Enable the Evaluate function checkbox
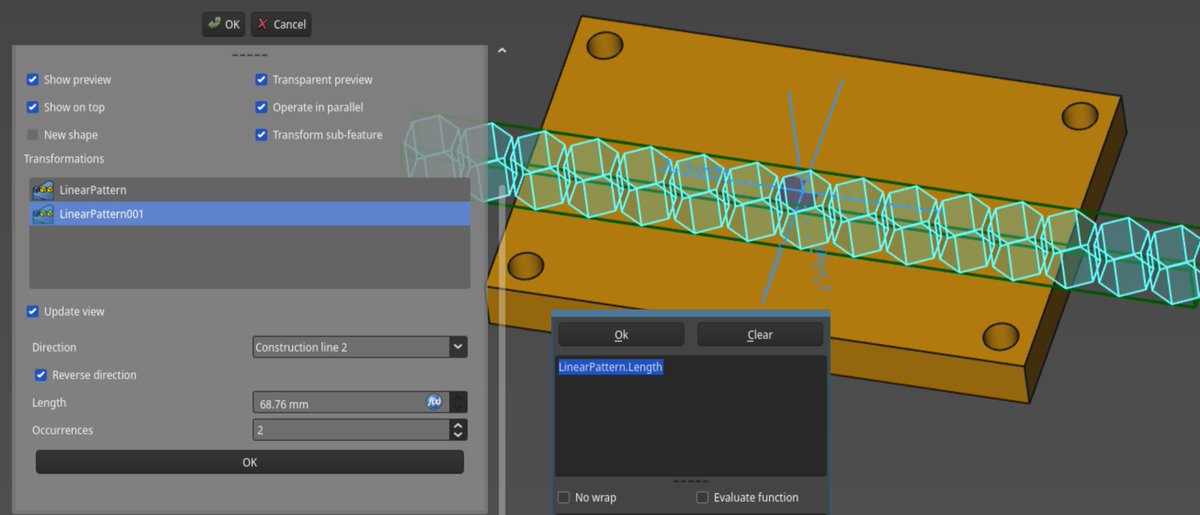The image size is (1200, 515). [x=703, y=497]
